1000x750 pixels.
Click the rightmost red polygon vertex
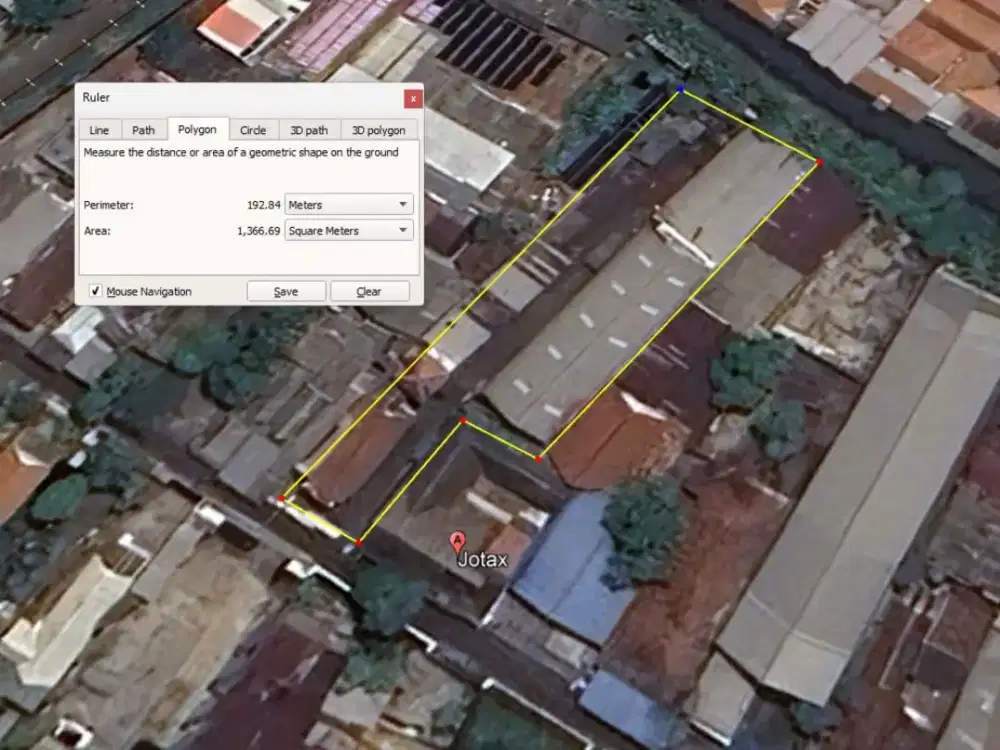(819, 161)
